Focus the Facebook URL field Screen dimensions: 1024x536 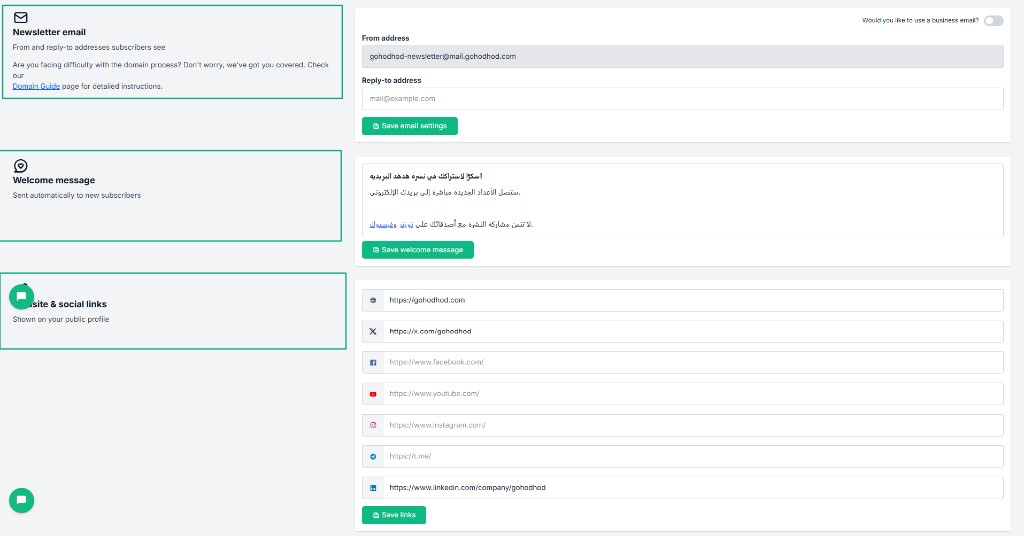693,362
